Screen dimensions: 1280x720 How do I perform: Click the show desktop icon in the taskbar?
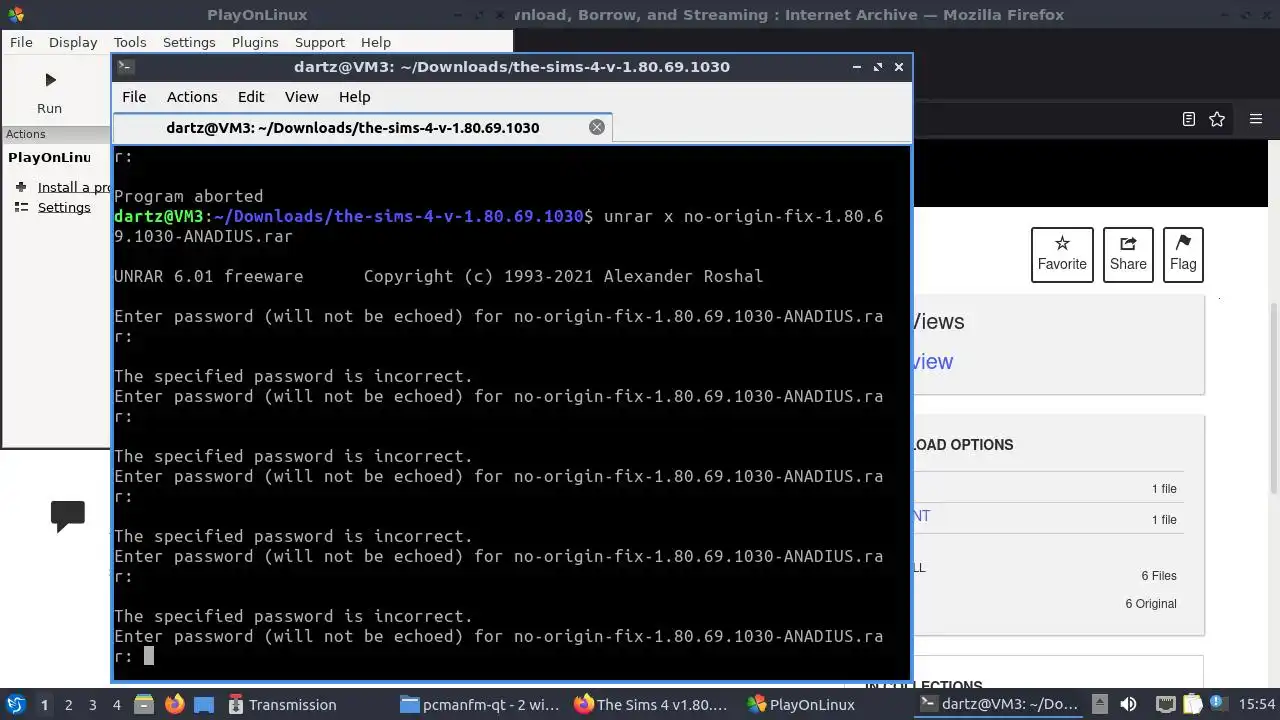(x=204, y=705)
